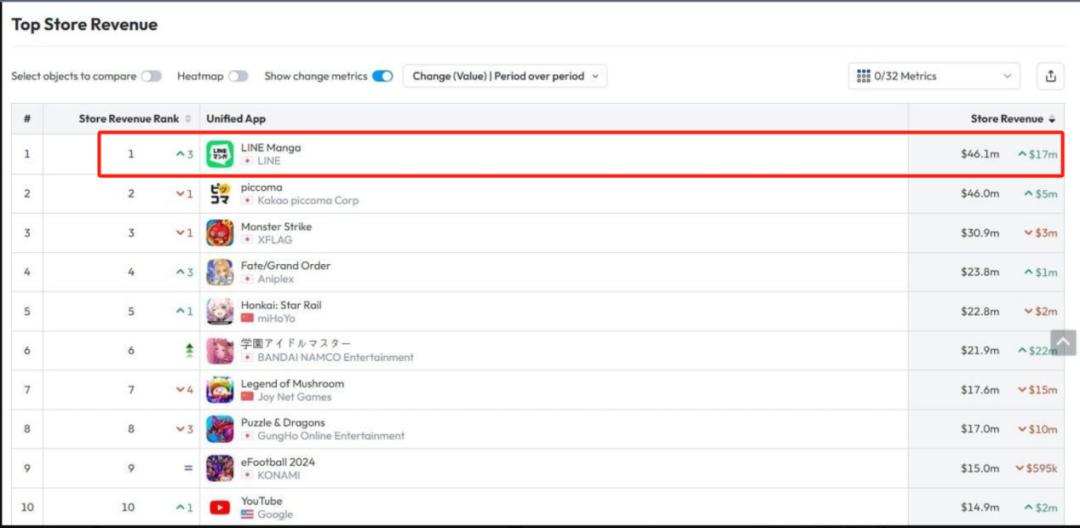Click the YouTube app icon
1080x528 pixels.
click(220, 507)
